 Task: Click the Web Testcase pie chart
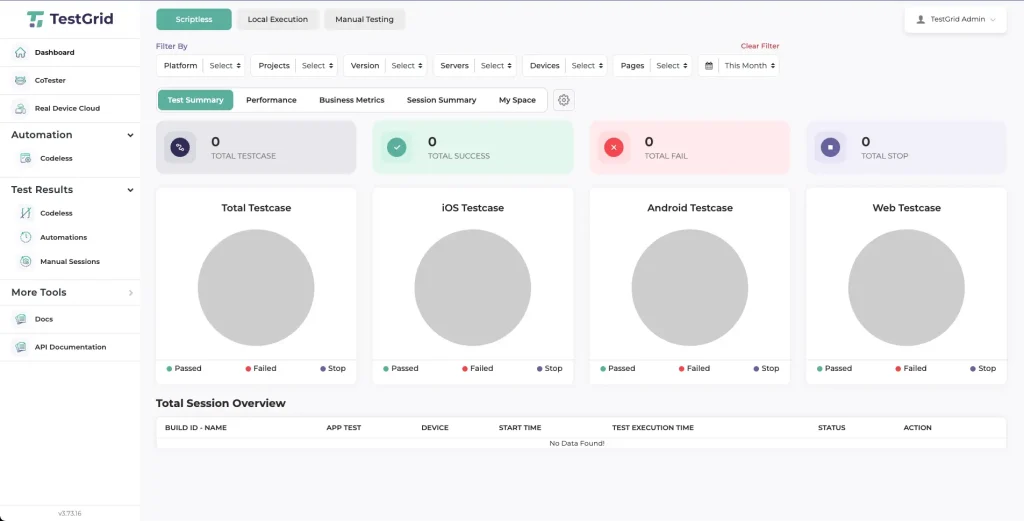click(x=906, y=287)
